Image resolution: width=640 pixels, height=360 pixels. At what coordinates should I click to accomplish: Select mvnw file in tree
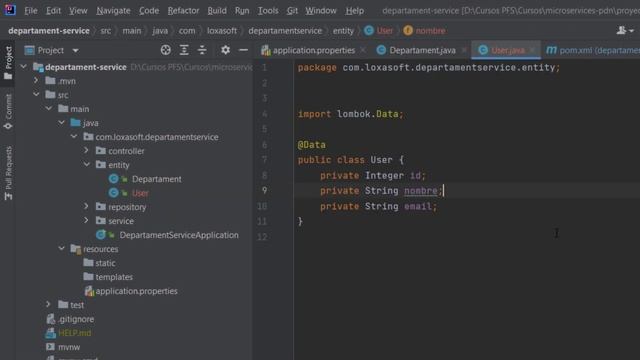(69, 347)
